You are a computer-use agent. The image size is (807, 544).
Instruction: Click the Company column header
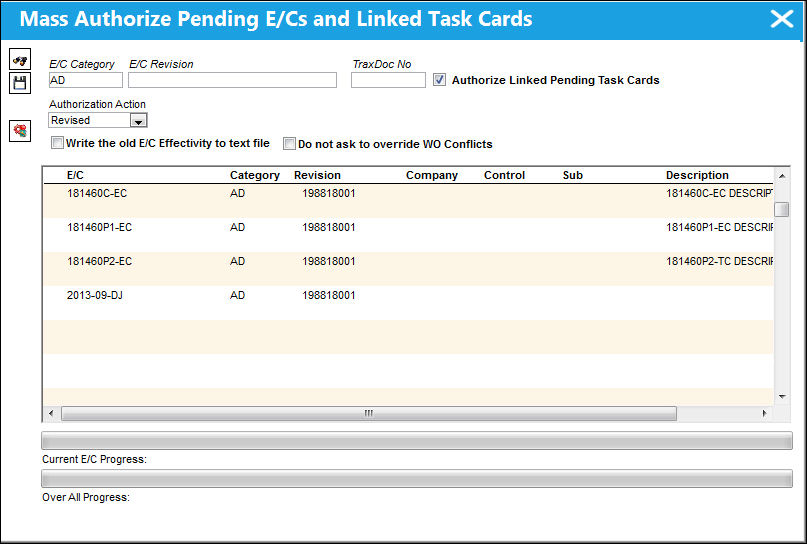click(431, 176)
